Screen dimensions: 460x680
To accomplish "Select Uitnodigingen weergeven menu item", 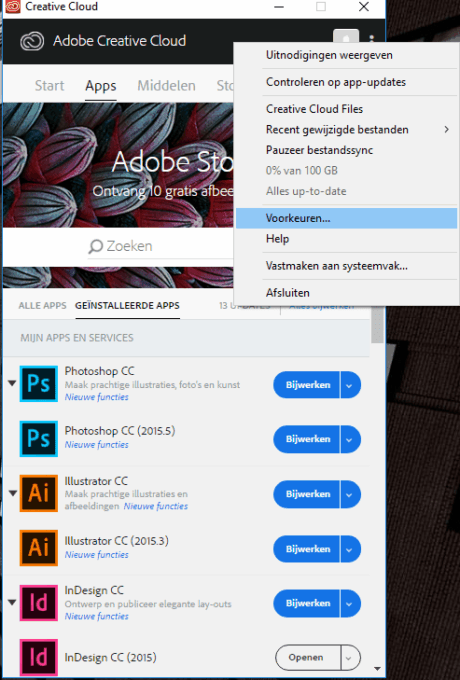I will [x=346, y=56].
